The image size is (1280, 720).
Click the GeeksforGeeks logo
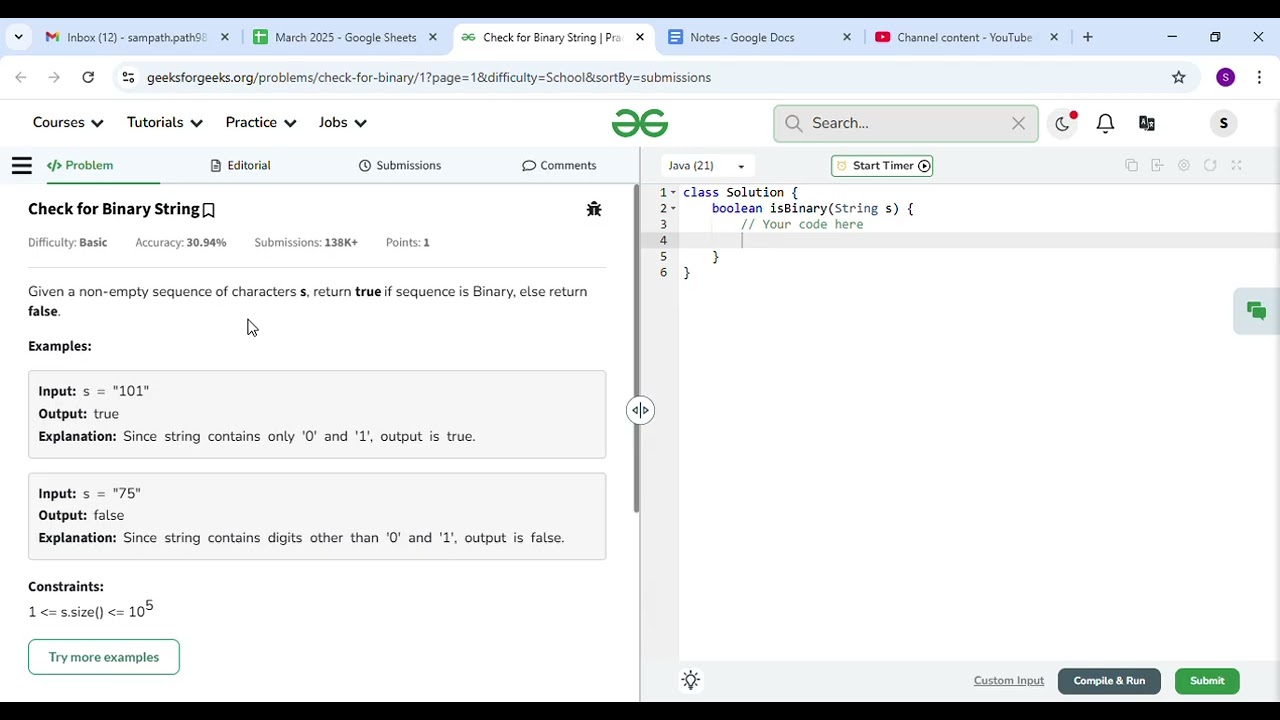pyautogui.click(x=640, y=123)
